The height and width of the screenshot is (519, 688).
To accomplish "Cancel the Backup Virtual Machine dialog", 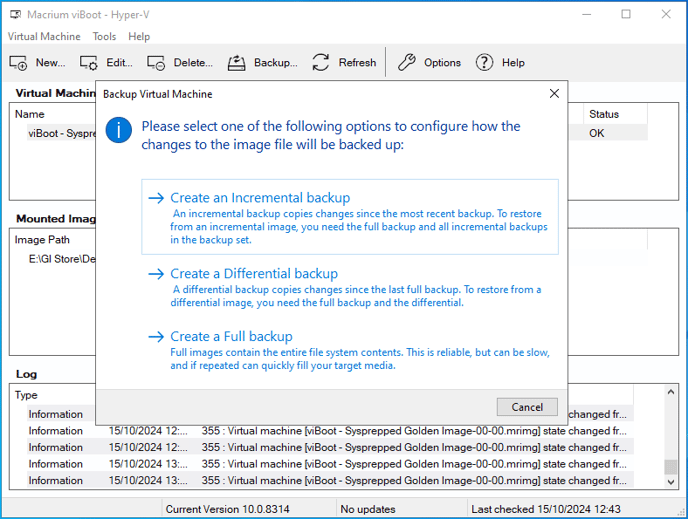I will coord(527,407).
